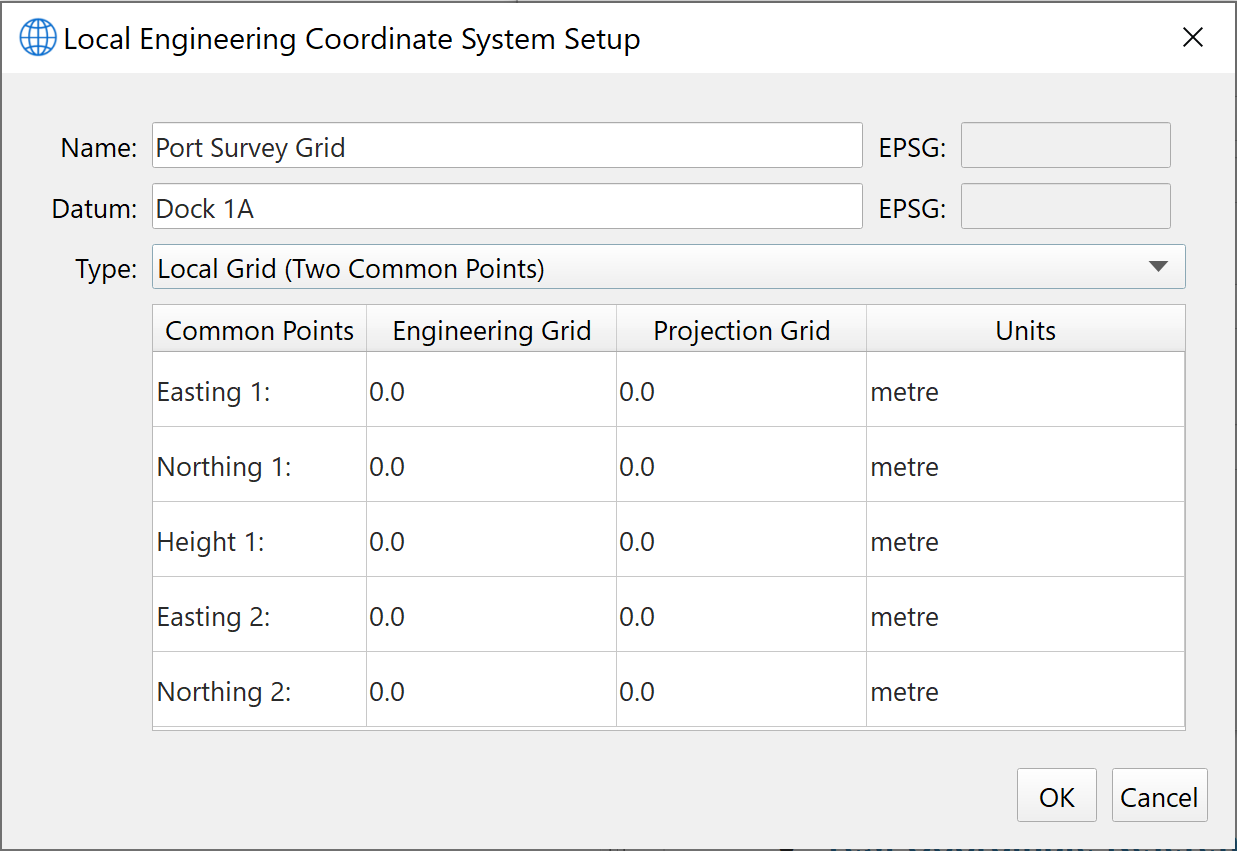1237x851 pixels.
Task: Select Engineering Grid cell for Height 1
Action: [x=491, y=541]
